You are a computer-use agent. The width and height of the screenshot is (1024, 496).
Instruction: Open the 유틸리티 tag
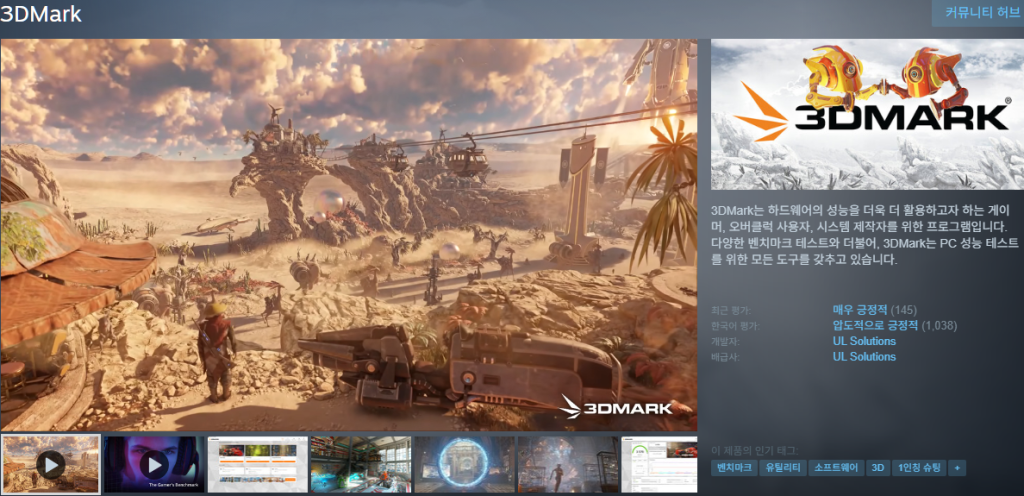(782, 468)
